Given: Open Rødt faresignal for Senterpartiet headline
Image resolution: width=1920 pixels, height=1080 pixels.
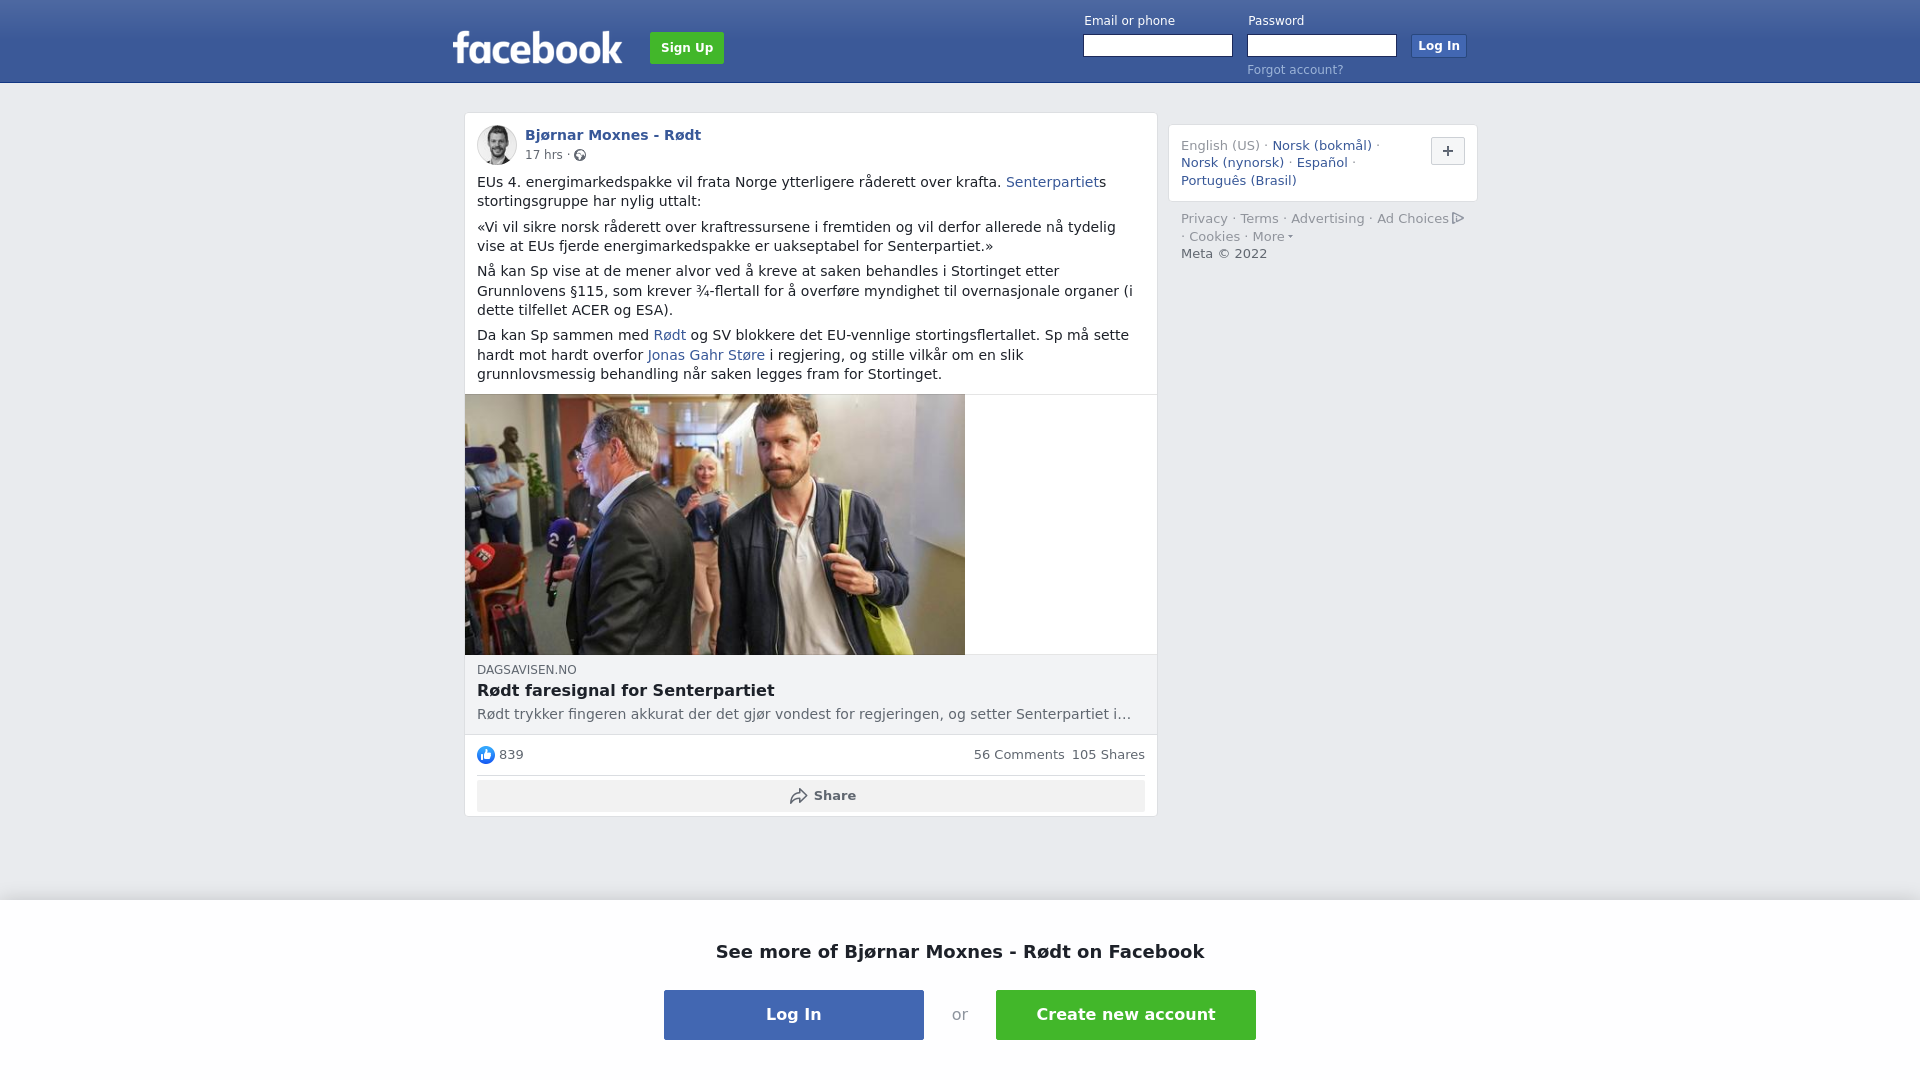Looking at the screenshot, I should pyautogui.click(x=626, y=691).
